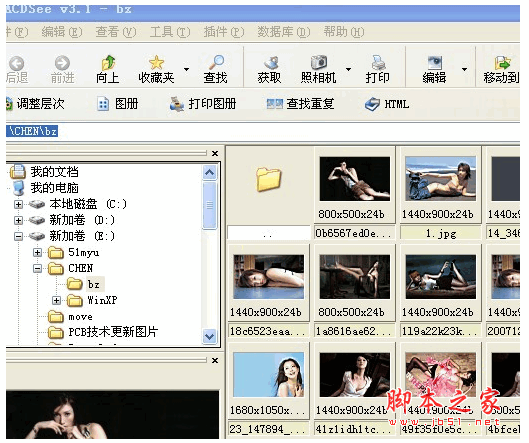Select the WinXP folder

(102, 300)
